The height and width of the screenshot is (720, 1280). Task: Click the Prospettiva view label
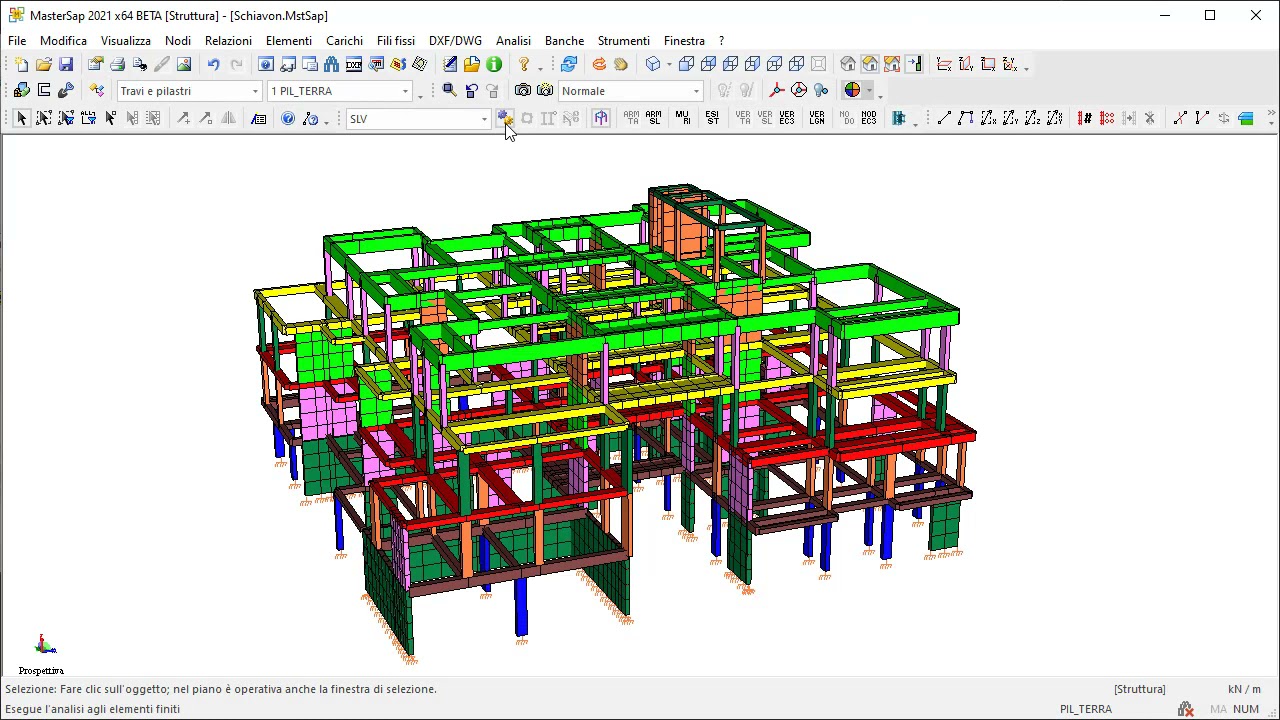[41, 671]
